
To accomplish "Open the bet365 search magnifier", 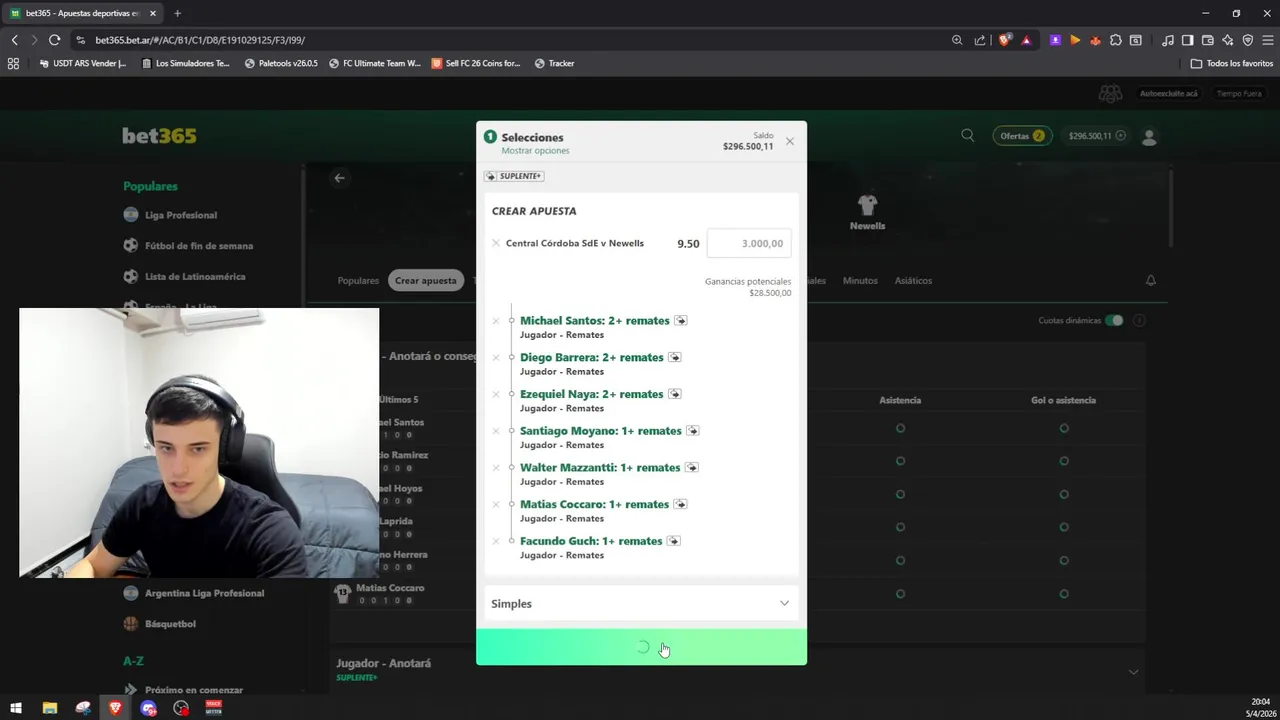I will click(x=968, y=135).
